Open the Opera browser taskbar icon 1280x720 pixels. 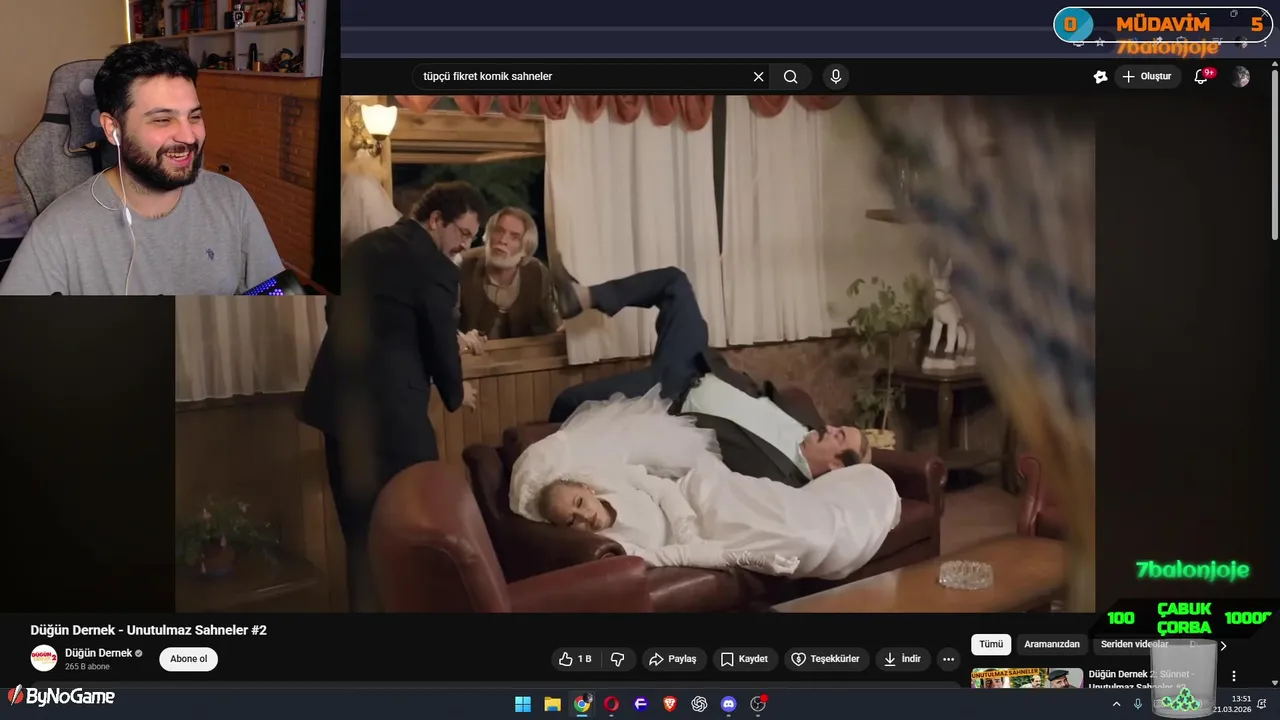(x=611, y=704)
